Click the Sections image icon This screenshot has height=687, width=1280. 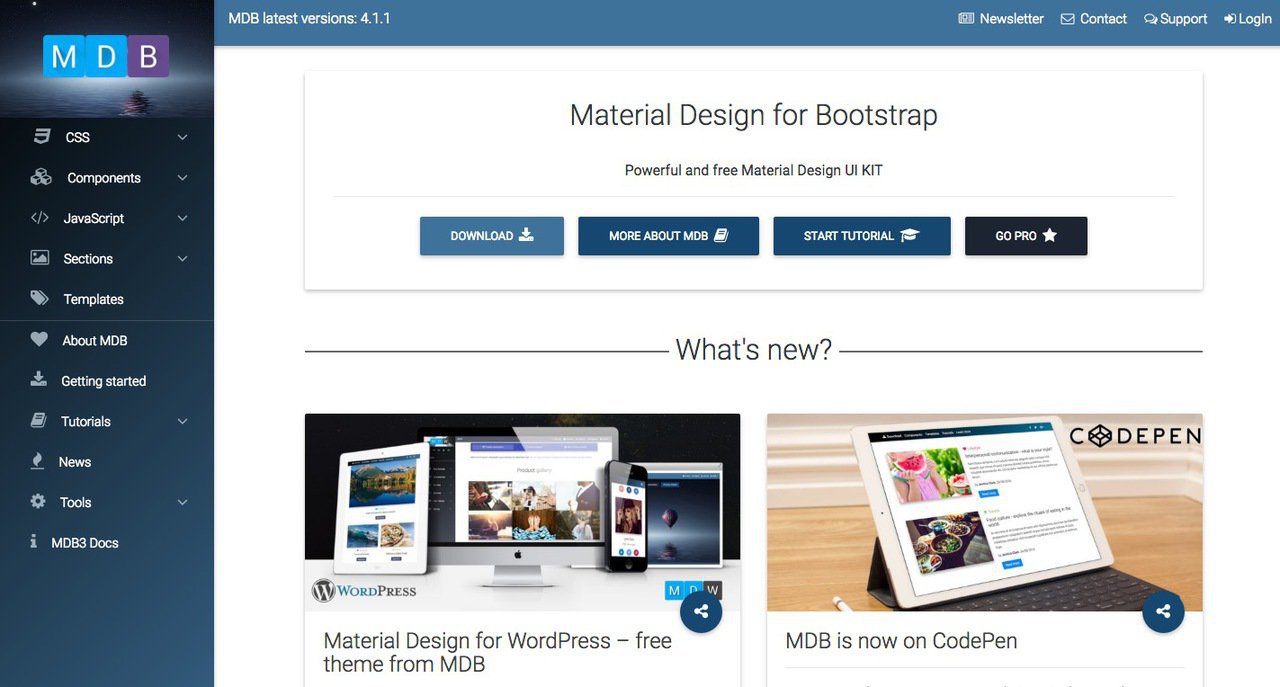tap(40, 258)
